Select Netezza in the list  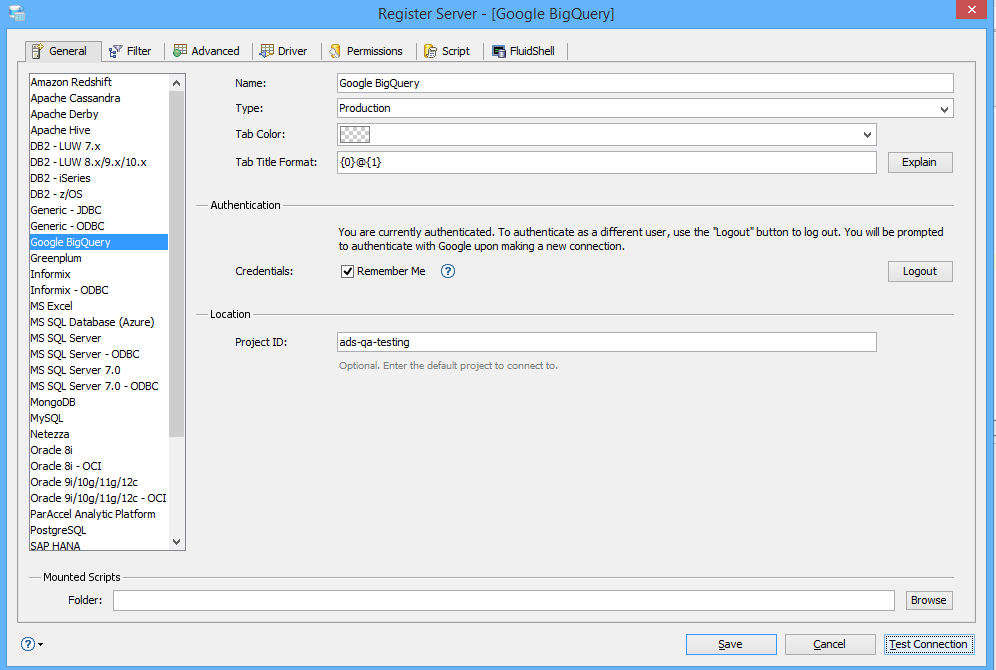pos(99,434)
